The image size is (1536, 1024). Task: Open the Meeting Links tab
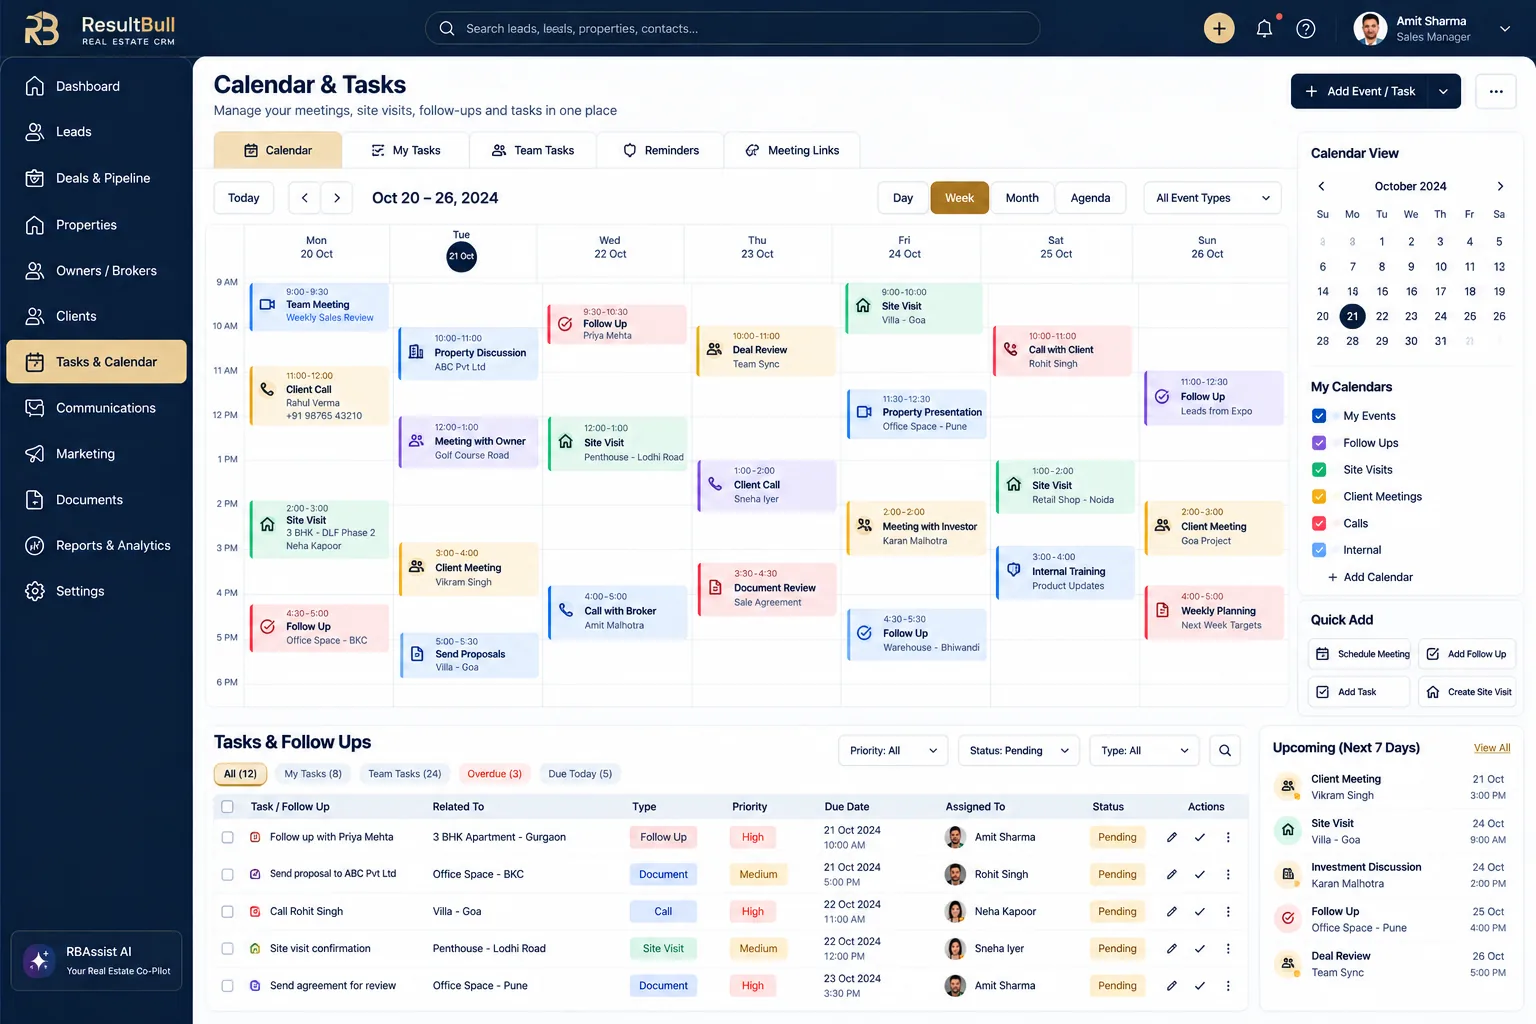click(x=792, y=150)
